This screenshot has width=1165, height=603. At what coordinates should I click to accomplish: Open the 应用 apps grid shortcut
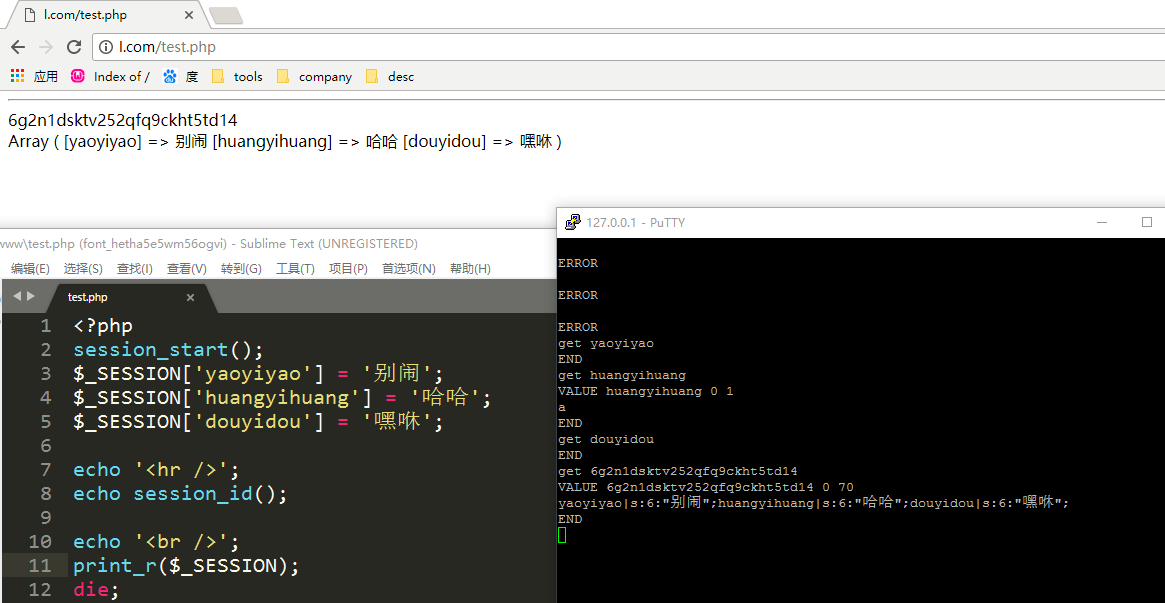pos(34,76)
